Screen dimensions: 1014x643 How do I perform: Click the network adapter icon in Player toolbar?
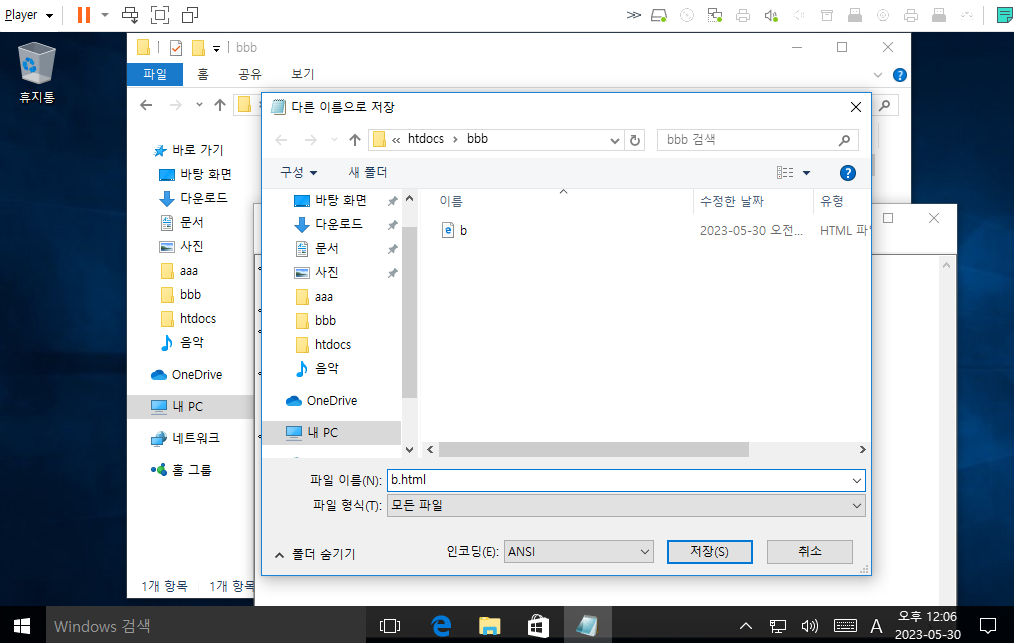715,16
